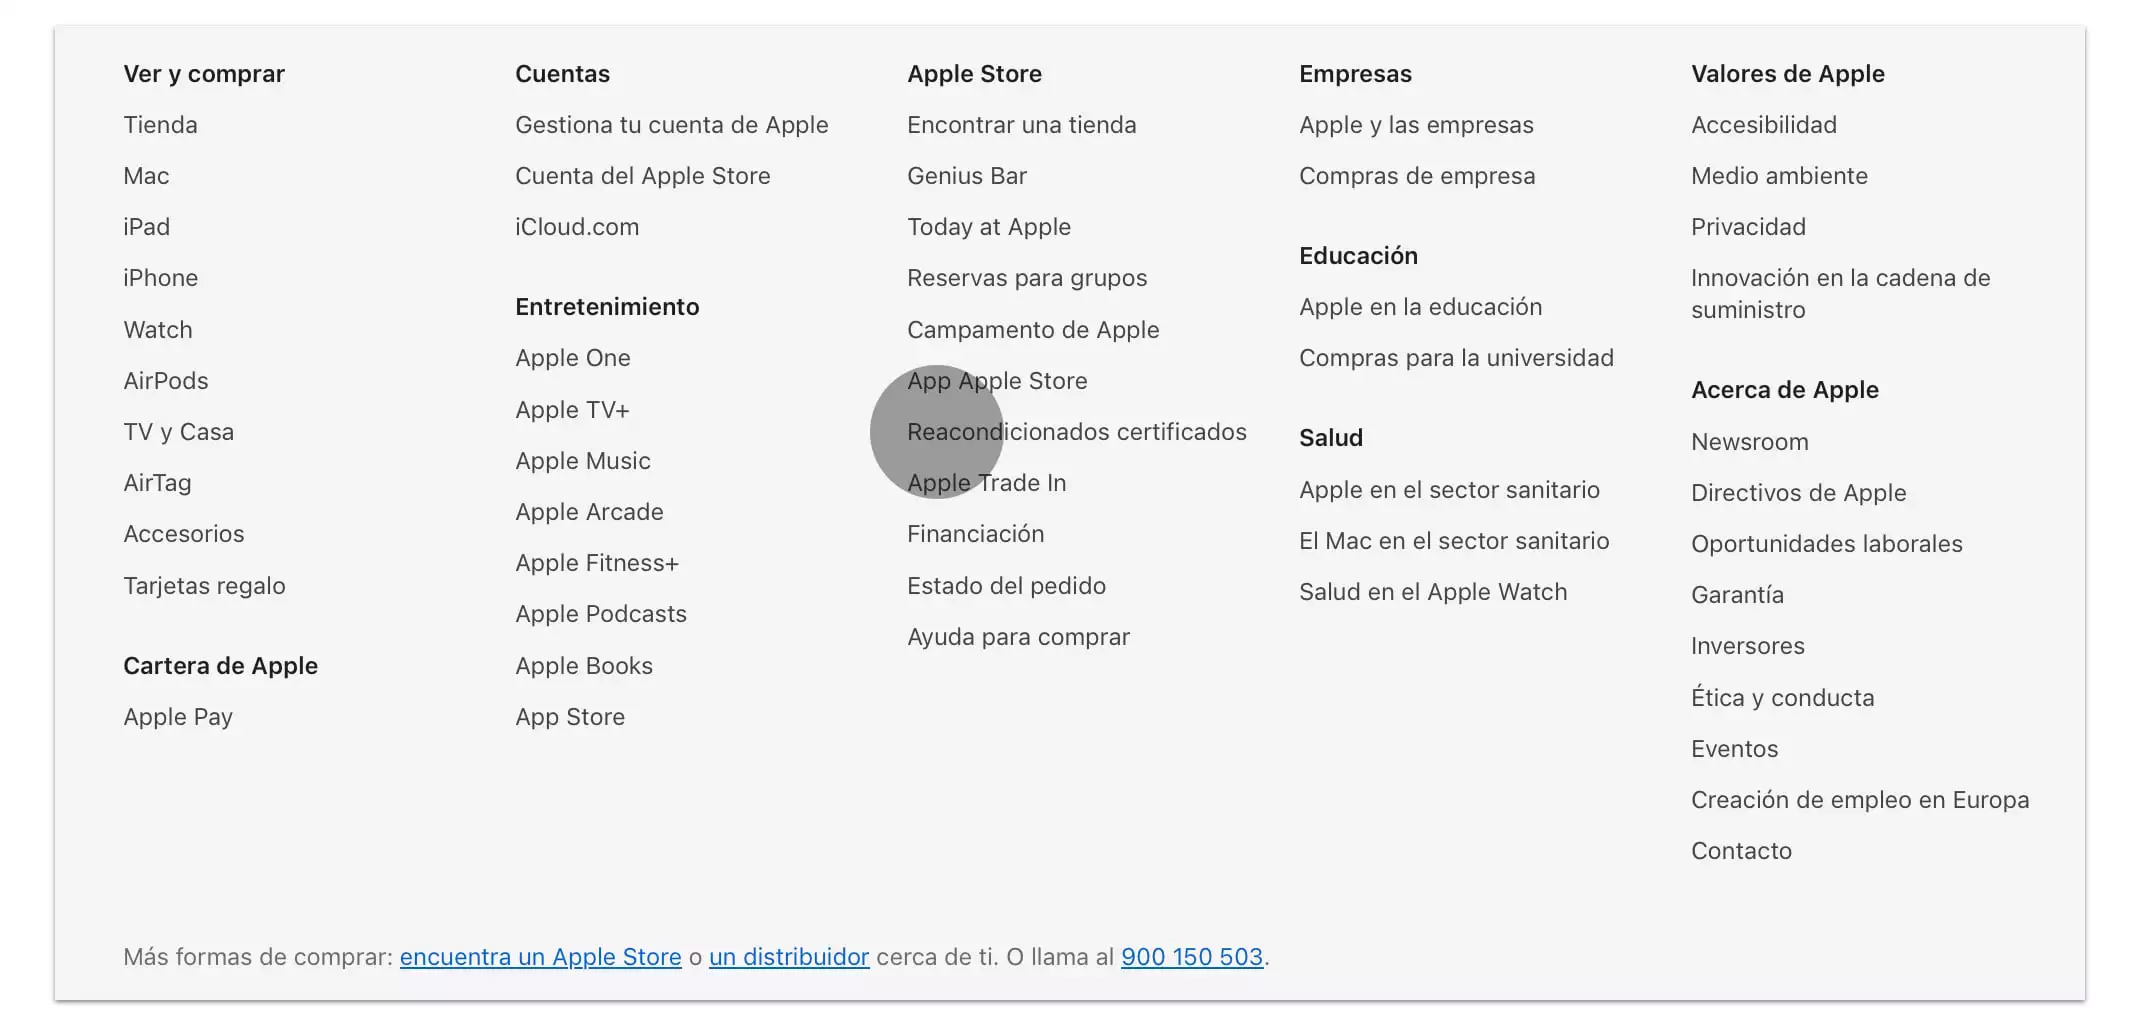Follow the 'un distribuidor' link
Image resolution: width=2140 pixels, height=1027 pixels.
coord(789,957)
